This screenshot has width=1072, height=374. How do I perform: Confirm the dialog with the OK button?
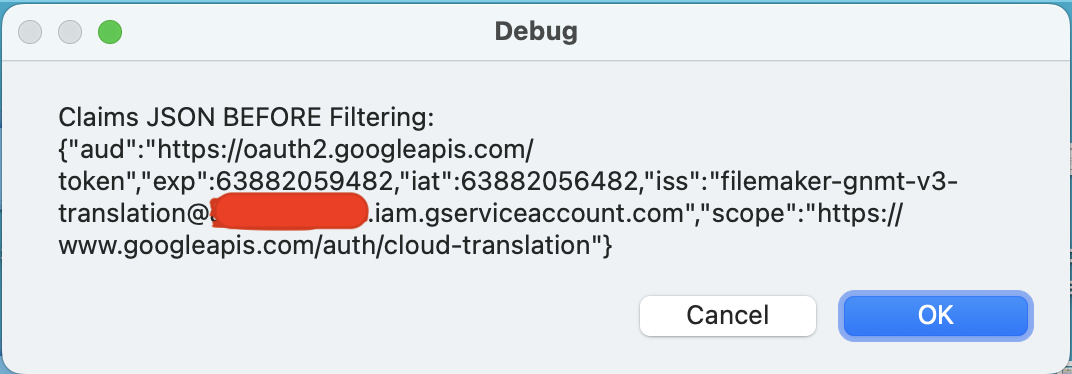pos(935,315)
